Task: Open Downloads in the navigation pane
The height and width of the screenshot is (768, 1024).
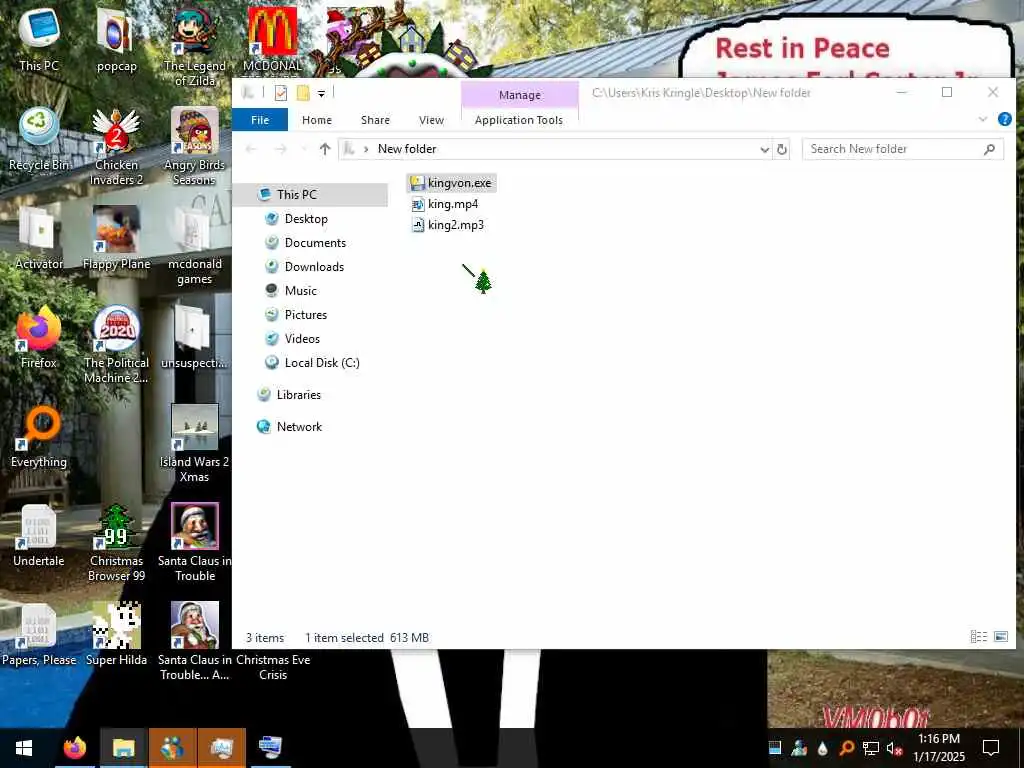Action: 313,266
